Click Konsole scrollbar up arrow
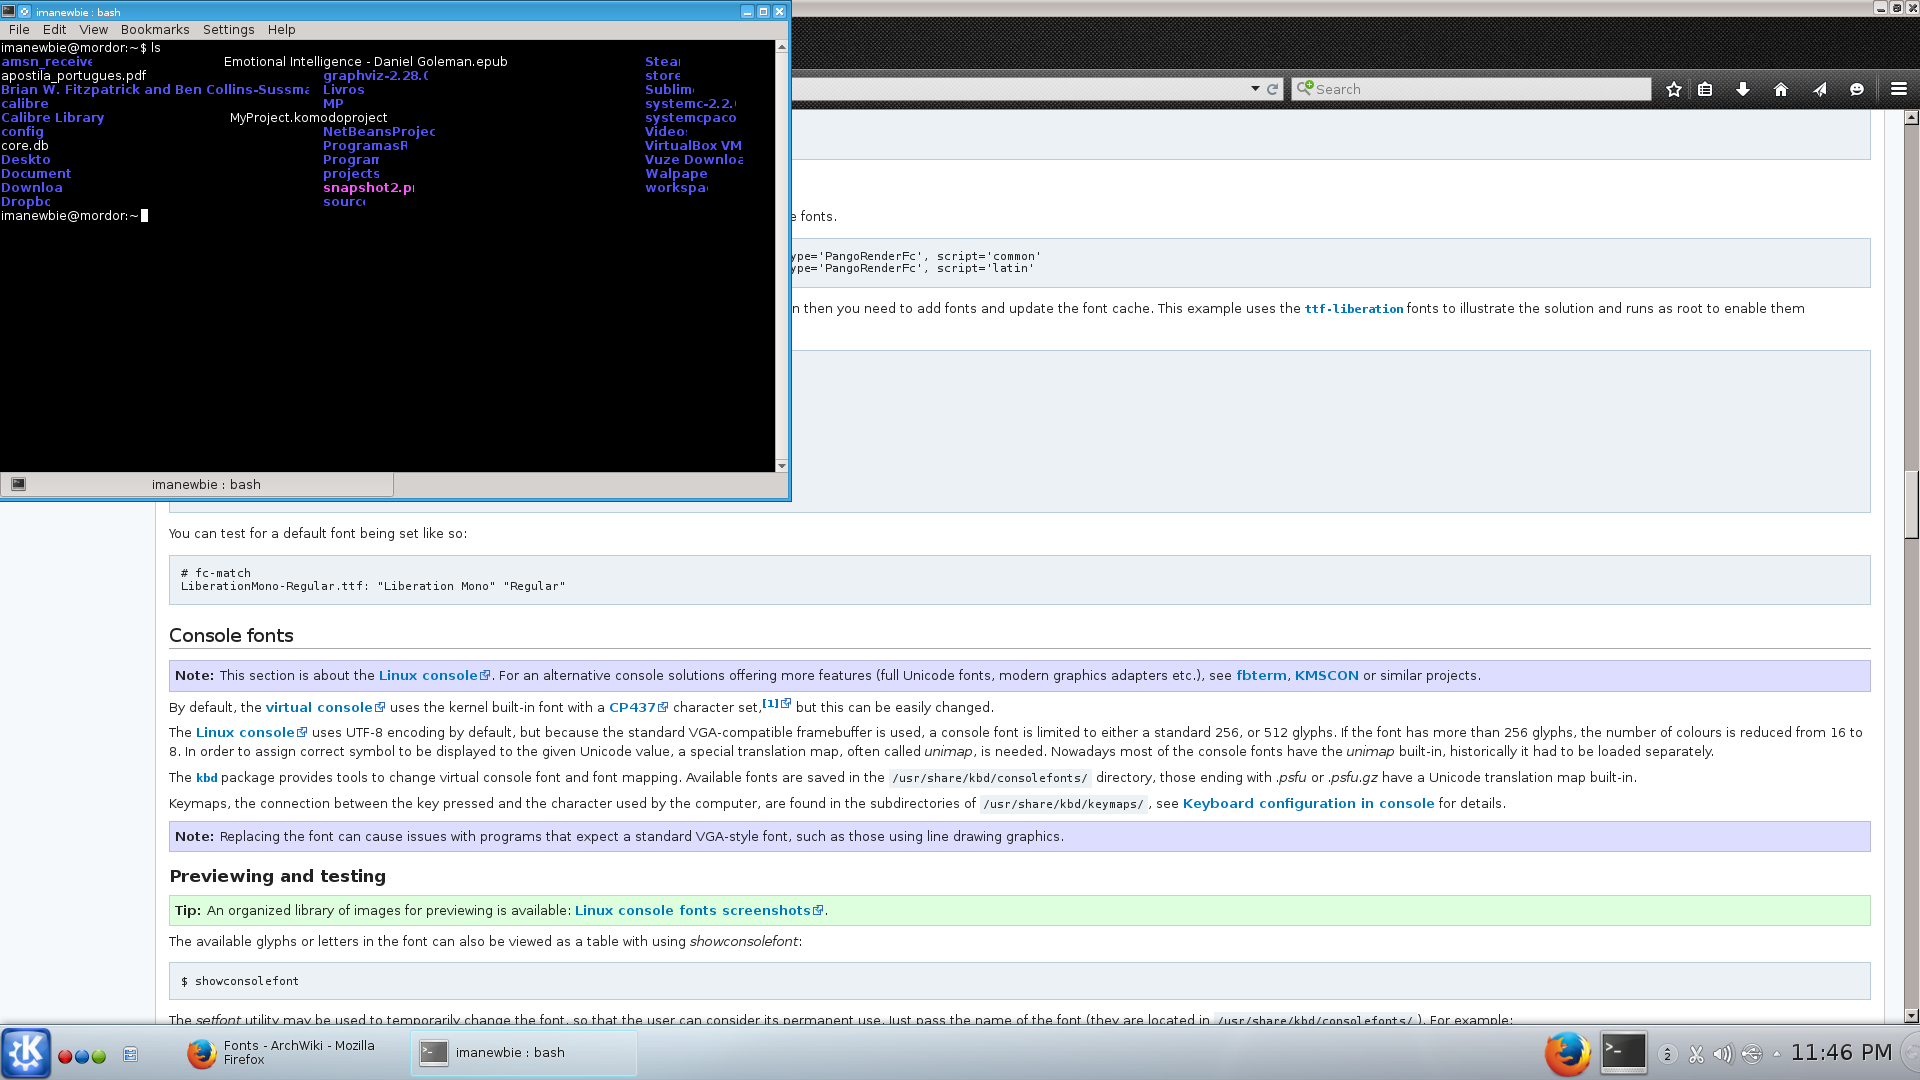 (781, 47)
